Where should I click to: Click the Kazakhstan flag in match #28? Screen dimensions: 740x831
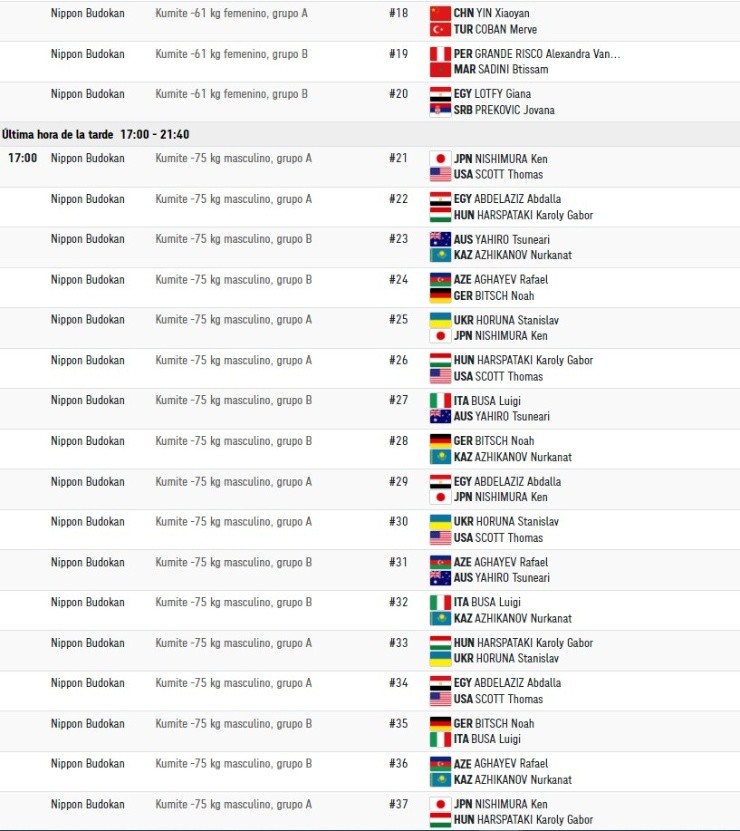coord(440,457)
